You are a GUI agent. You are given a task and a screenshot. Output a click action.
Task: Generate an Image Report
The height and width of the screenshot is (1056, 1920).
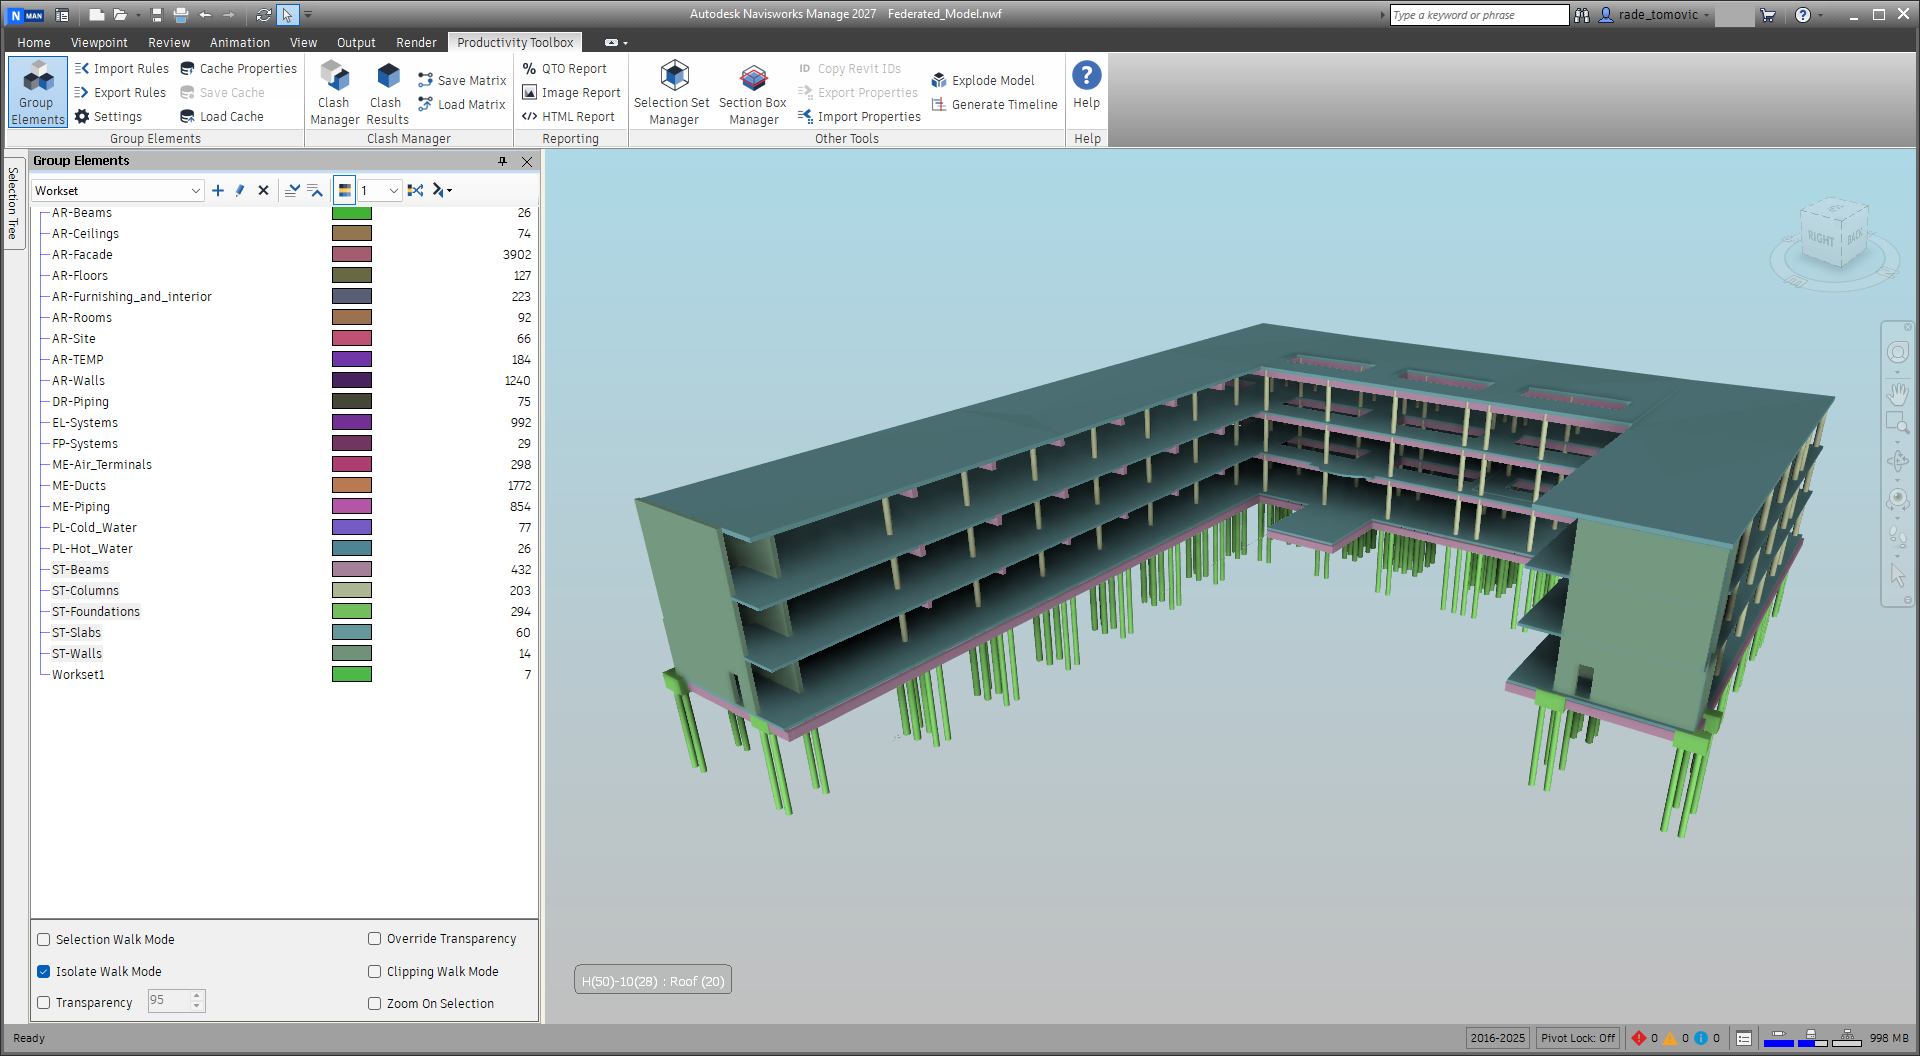click(572, 92)
